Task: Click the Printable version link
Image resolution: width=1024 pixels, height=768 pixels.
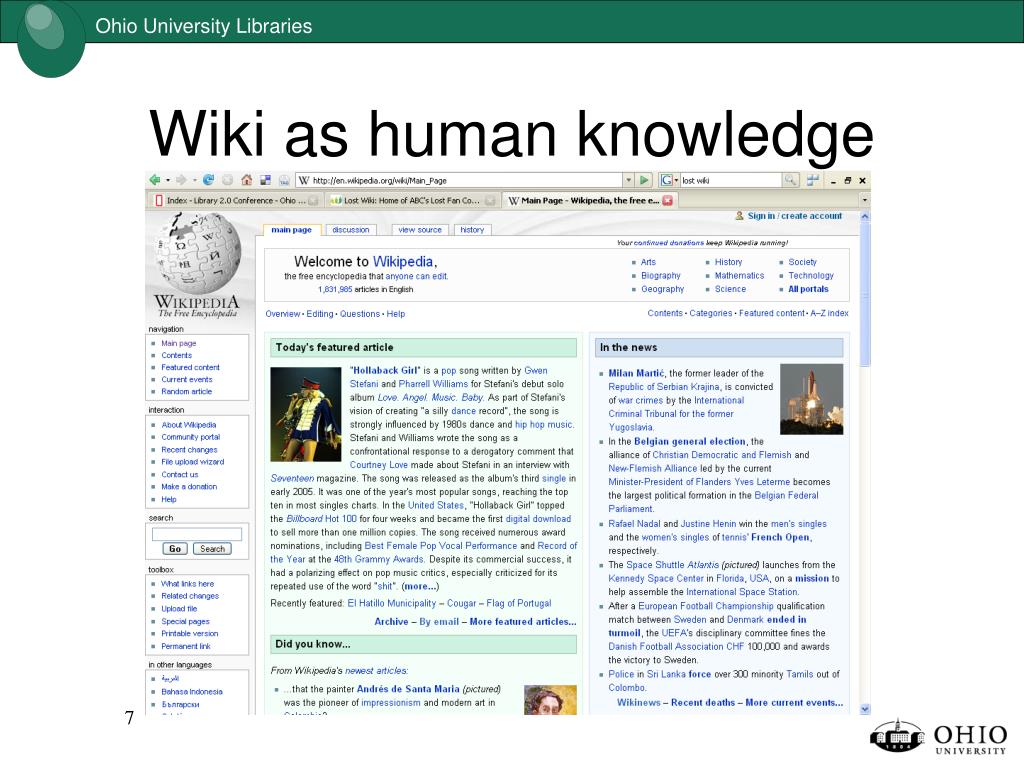Action: pyautogui.click(x=189, y=633)
